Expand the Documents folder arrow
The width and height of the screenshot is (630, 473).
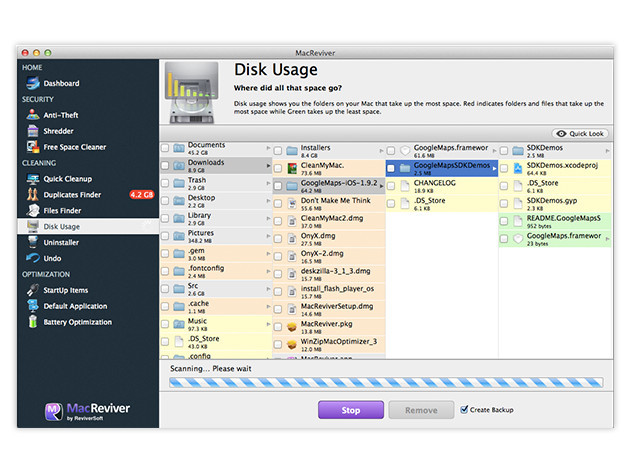coord(268,148)
